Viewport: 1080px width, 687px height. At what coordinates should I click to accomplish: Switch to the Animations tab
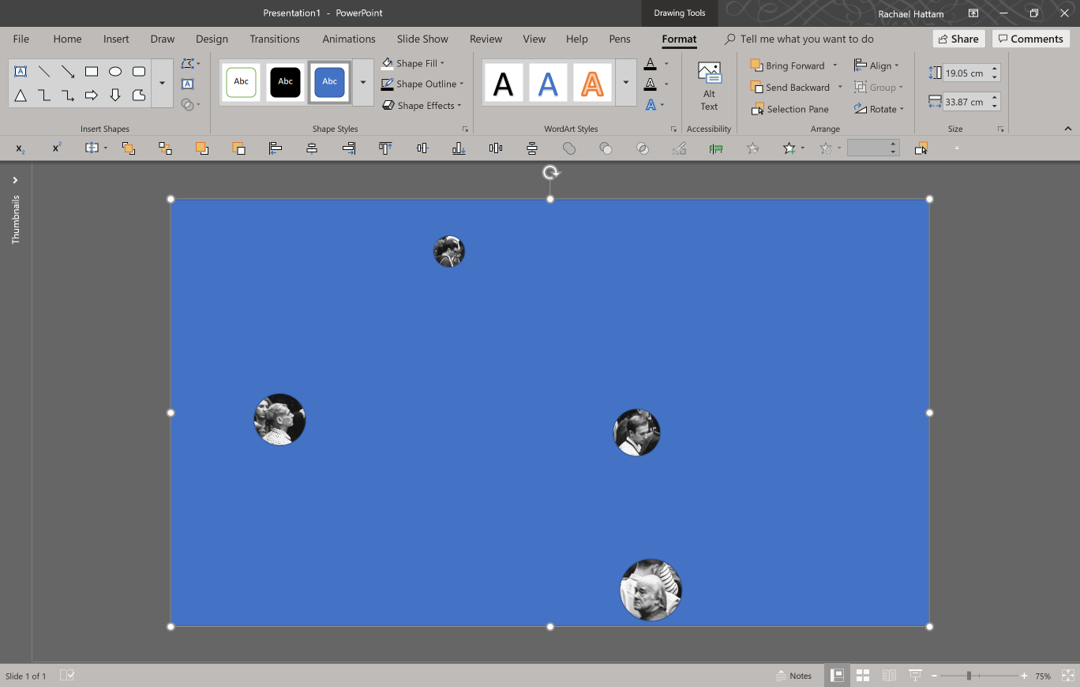(348, 38)
